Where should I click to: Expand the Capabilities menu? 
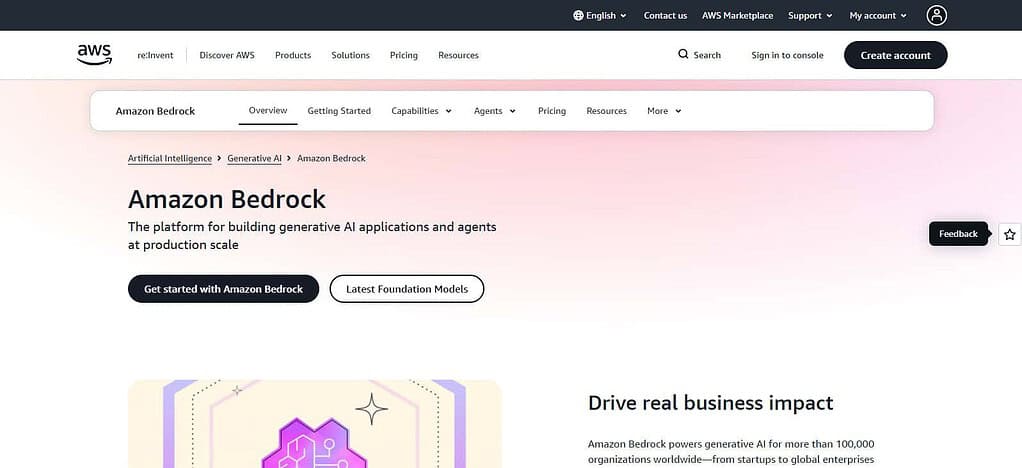[422, 111]
